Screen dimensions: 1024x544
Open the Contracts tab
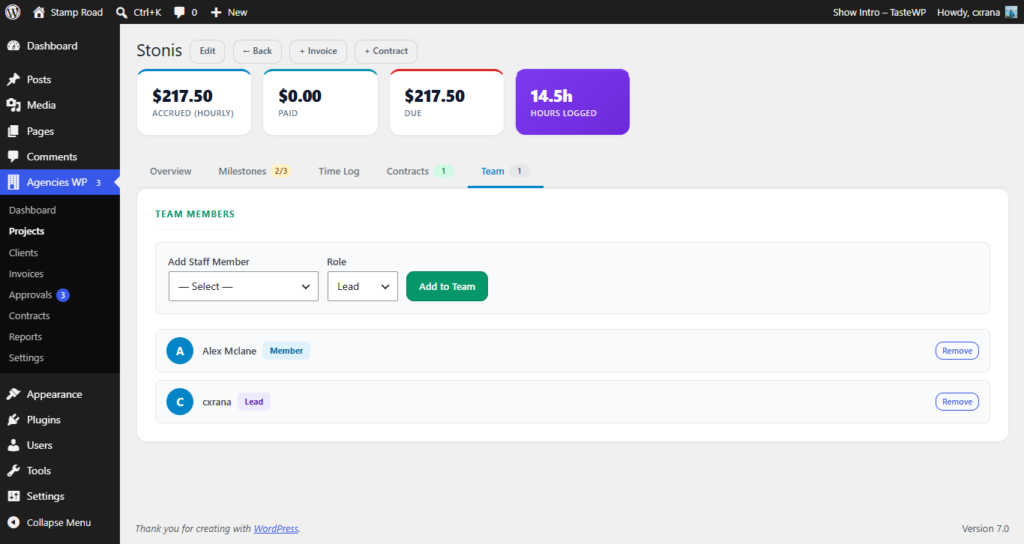tap(419, 171)
